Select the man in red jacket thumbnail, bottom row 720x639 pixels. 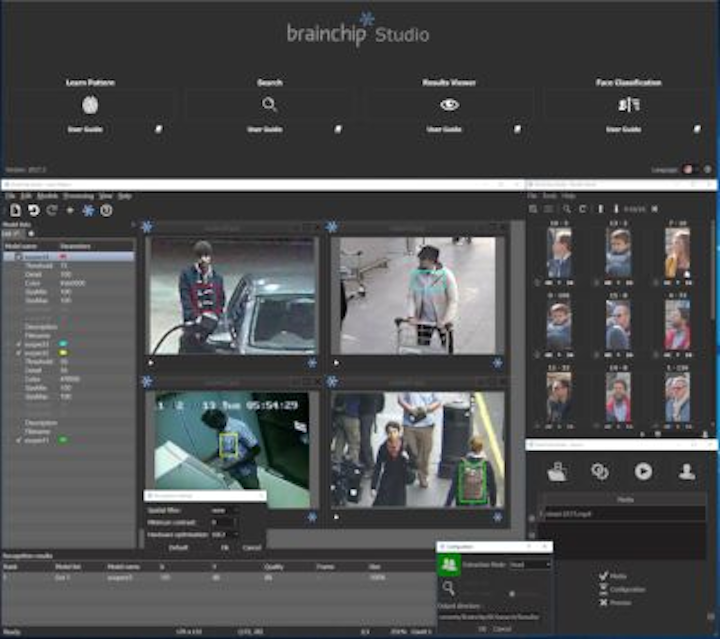pos(618,397)
